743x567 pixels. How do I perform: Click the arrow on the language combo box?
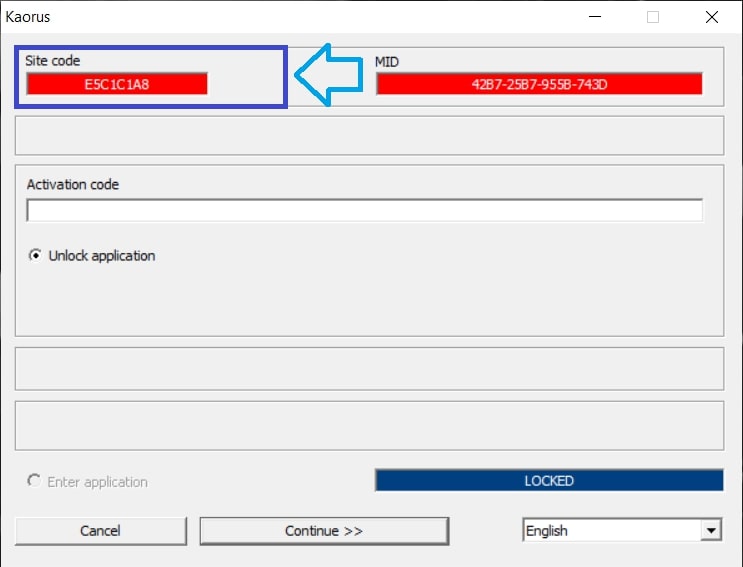coord(711,531)
